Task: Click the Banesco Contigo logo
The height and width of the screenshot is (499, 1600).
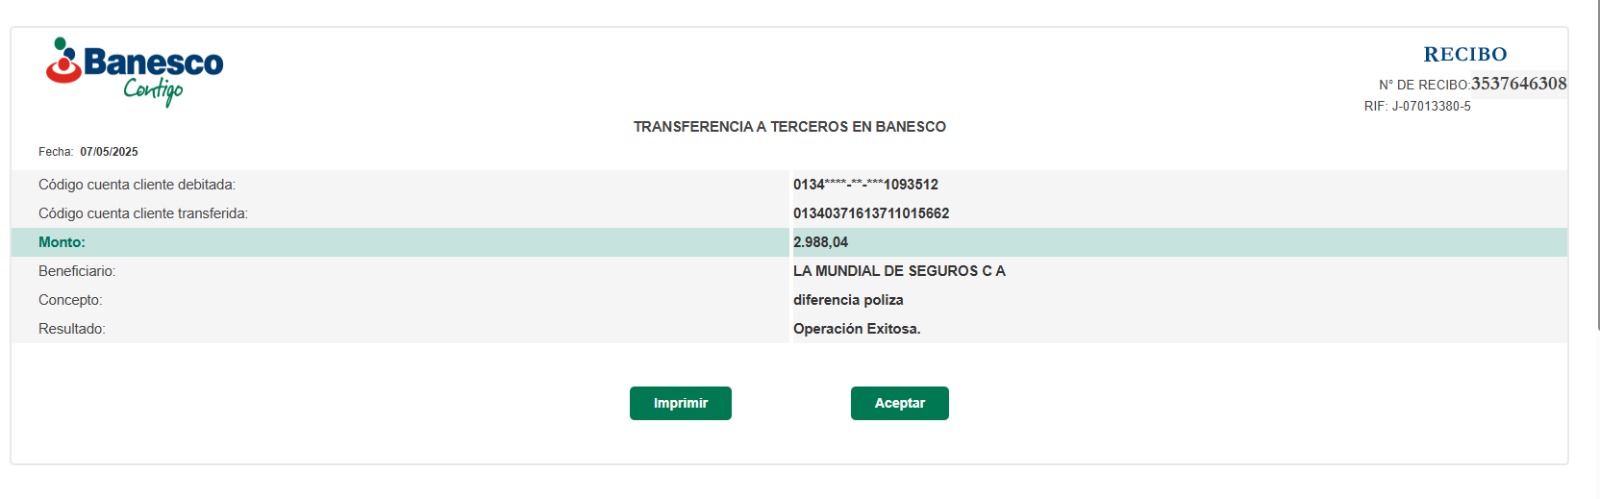Action: 134,70
